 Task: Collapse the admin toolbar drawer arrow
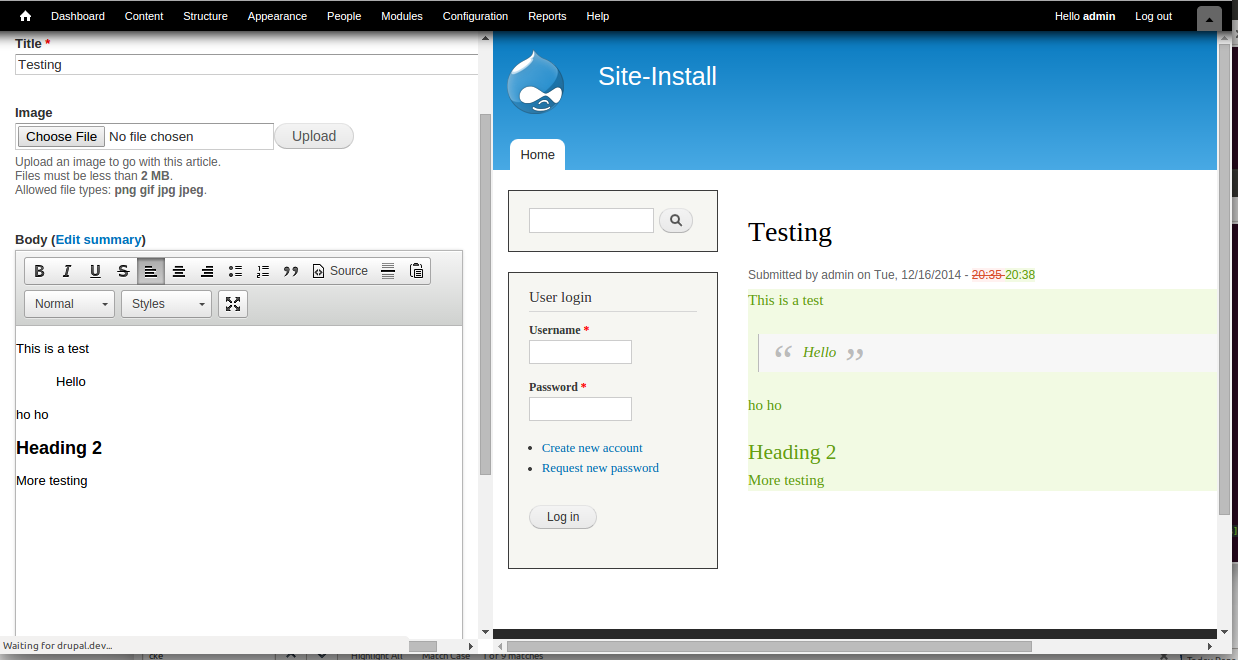[x=1209, y=18]
